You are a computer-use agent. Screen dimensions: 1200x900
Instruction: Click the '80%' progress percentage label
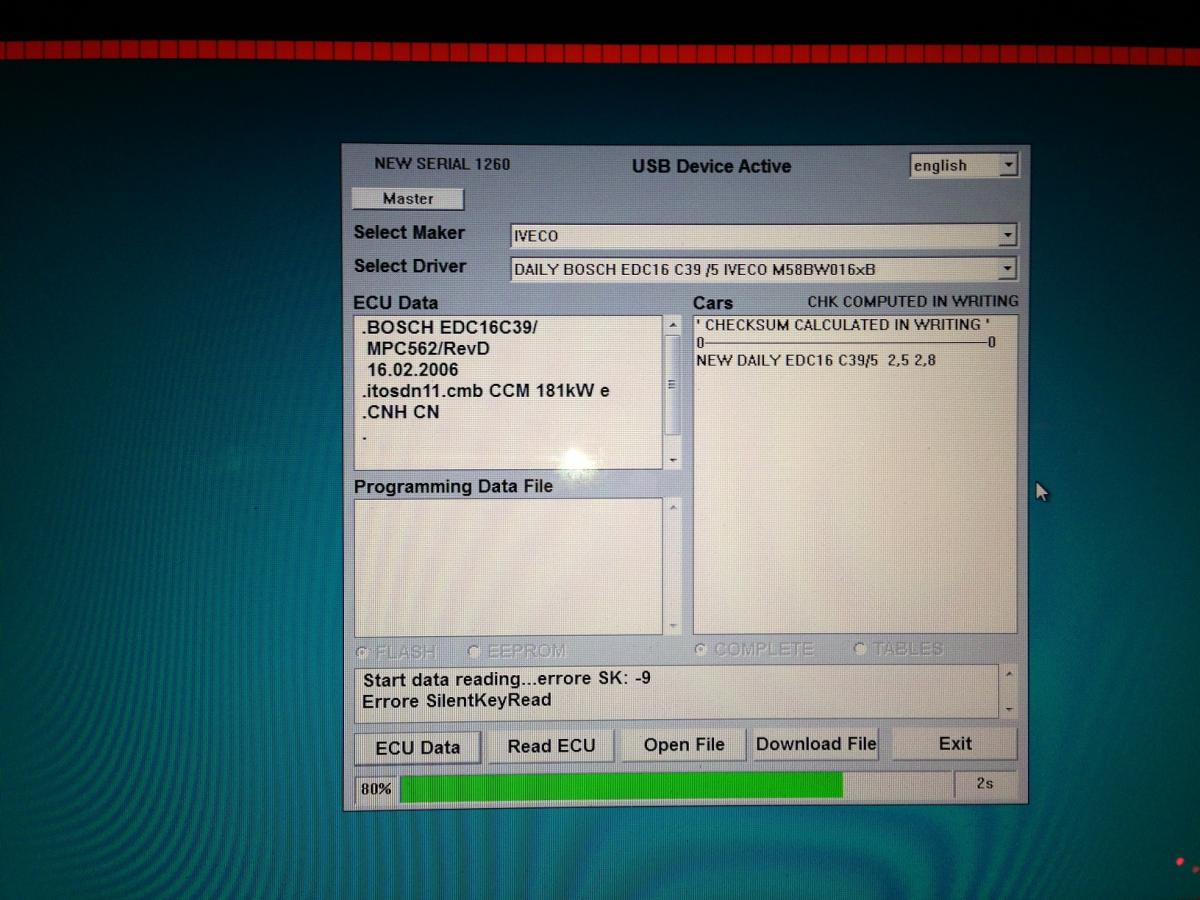(376, 789)
